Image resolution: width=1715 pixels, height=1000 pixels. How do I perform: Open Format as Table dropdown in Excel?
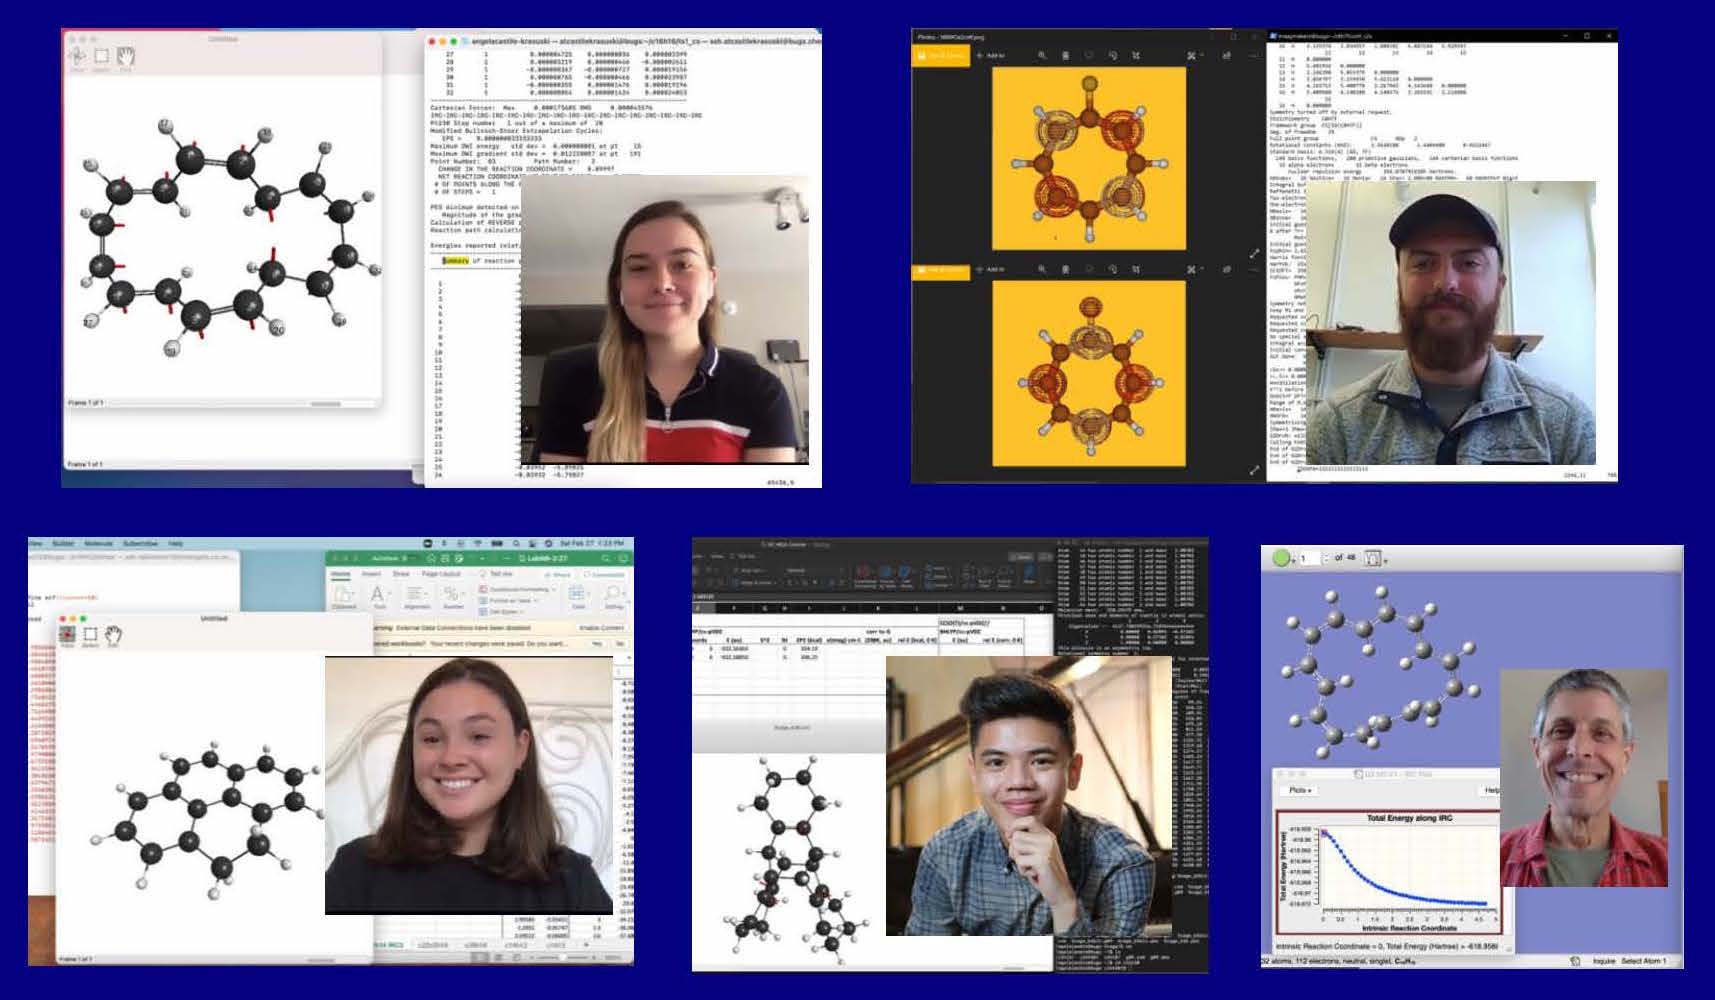pyautogui.click(x=509, y=601)
